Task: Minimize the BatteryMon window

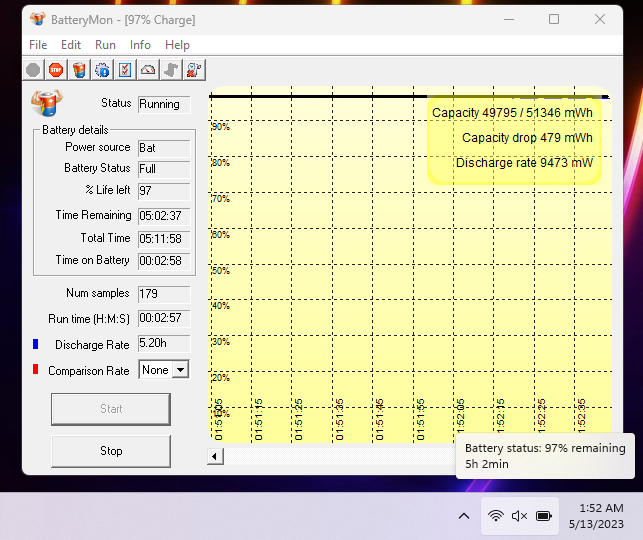Action: pos(509,19)
